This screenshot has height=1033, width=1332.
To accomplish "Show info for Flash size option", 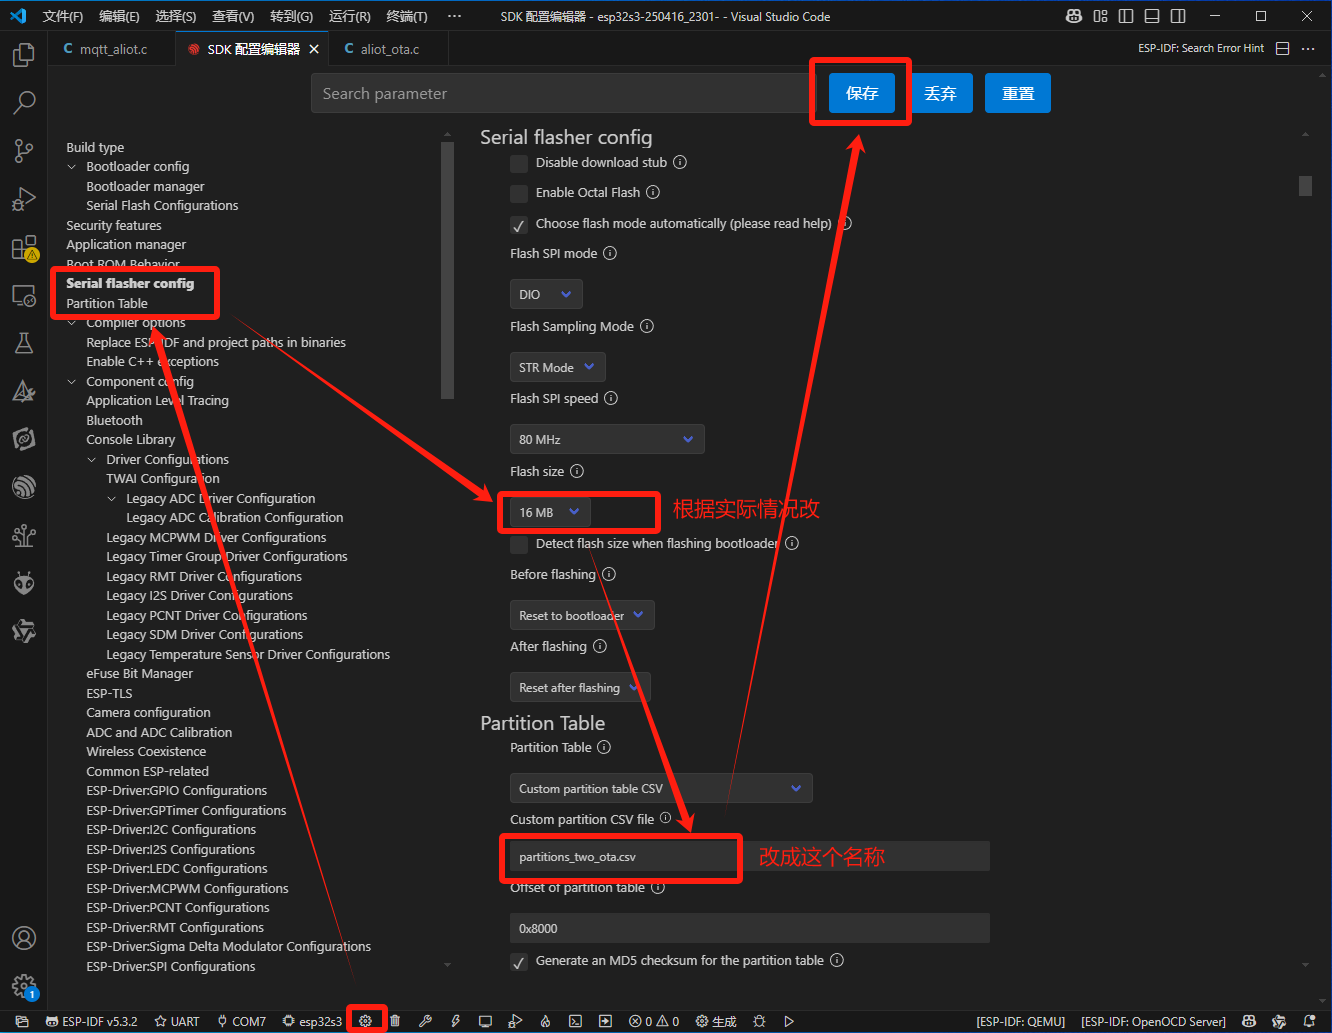I will (x=577, y=471).
